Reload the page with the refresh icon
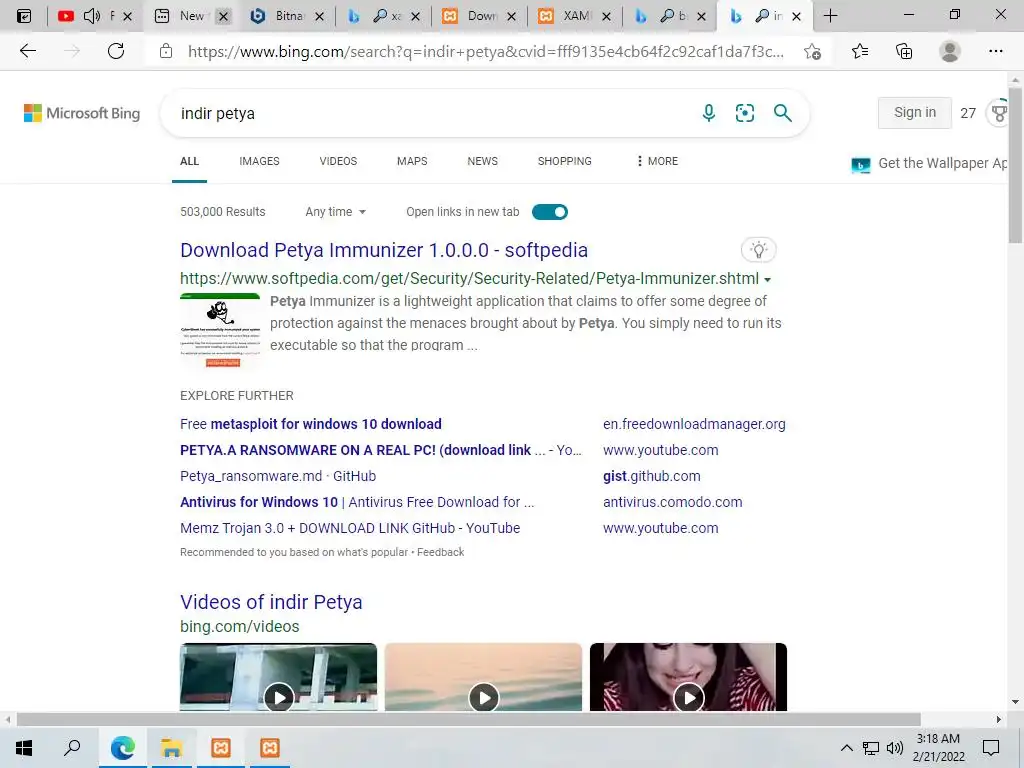 coord(116,51)
